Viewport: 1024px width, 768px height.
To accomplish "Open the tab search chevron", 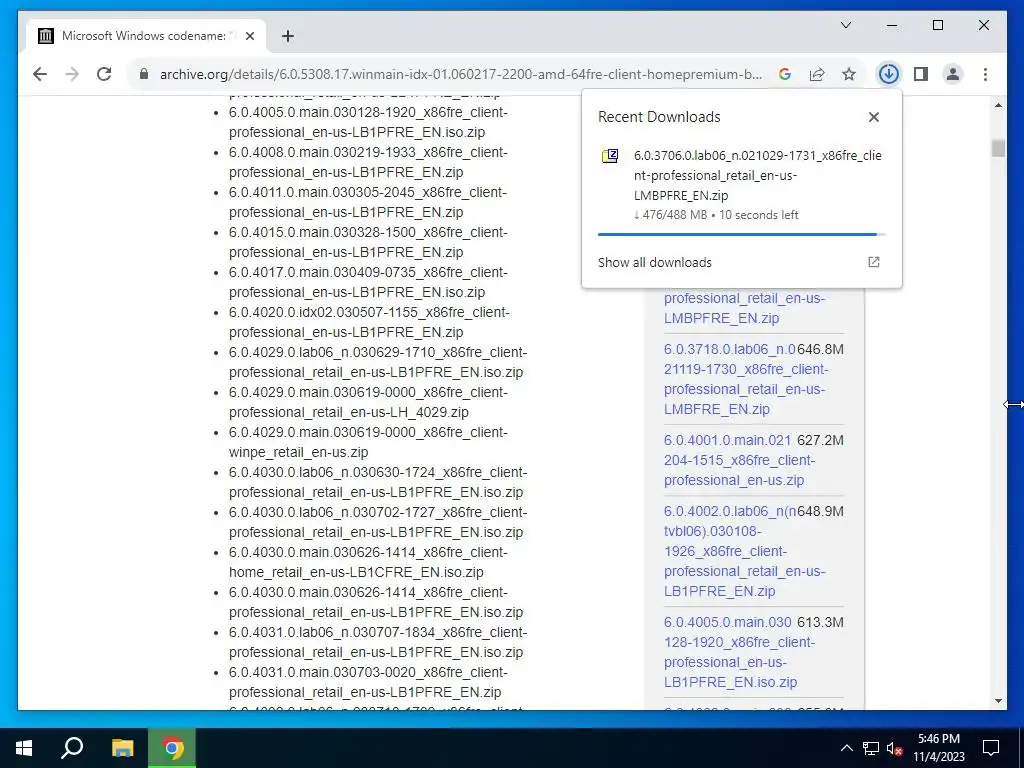I will (846, 25).
